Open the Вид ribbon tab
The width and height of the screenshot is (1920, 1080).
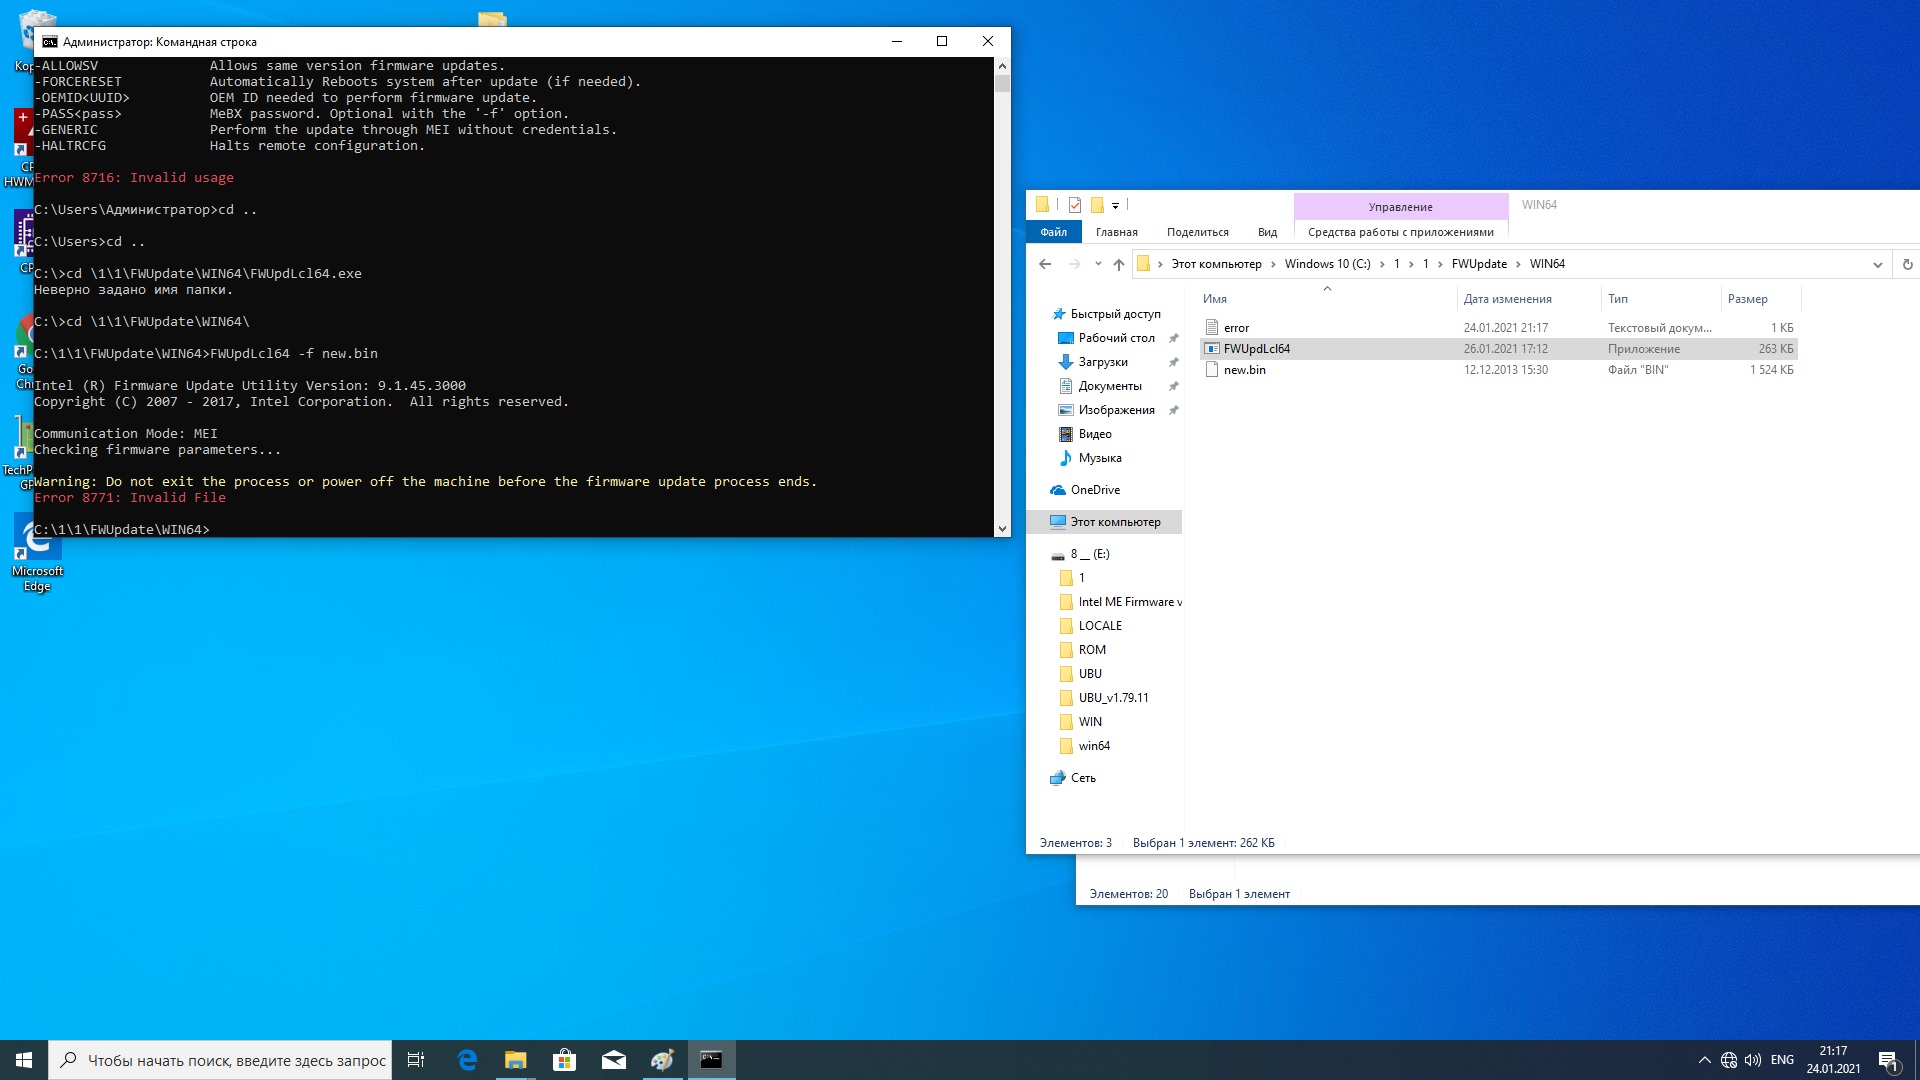coord(1267,232)
